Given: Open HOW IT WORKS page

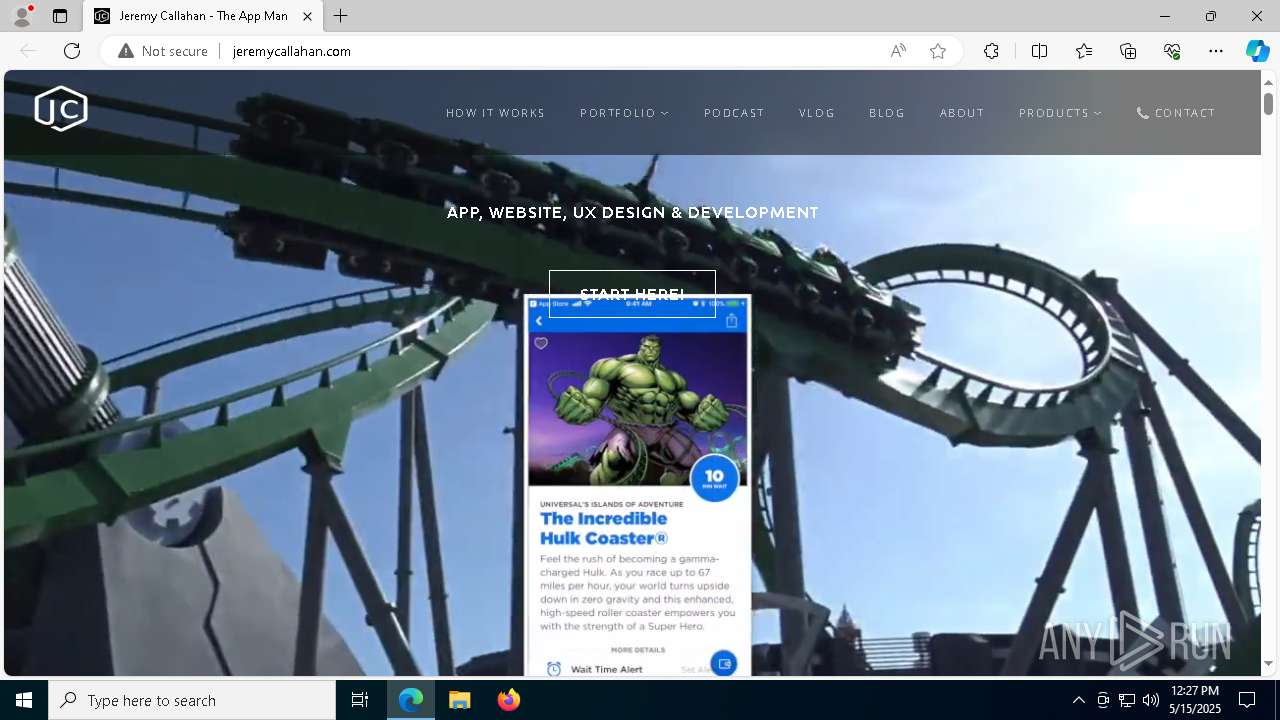Looking at the screenshot, I should point(496,113).
